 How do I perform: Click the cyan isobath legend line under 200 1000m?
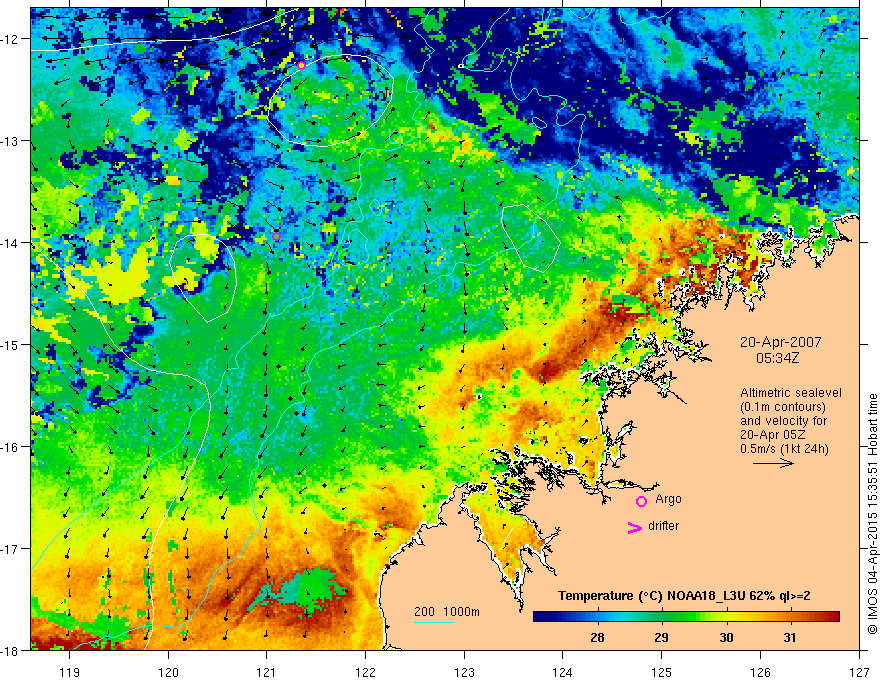click(434, 622)
